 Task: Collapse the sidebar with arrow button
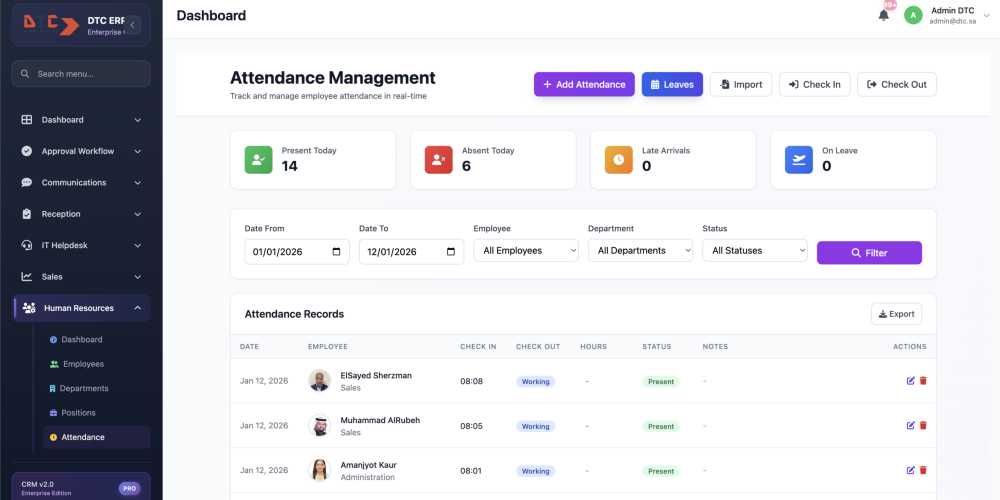tap(133, 25)
